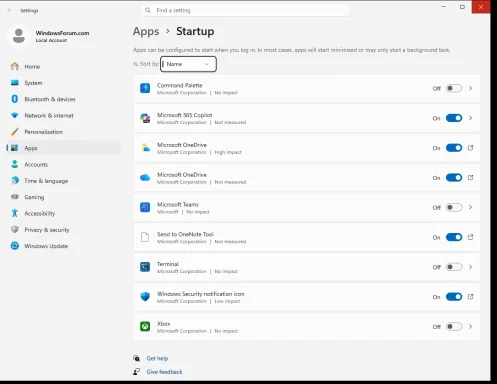The image size is (497, 384).
Task: Enable Xbox startup toggle
Action: (x=454, y=326)
